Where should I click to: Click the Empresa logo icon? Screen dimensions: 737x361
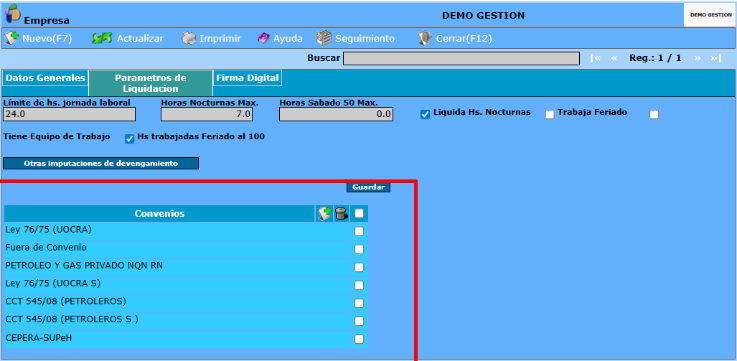click(13, 13)
